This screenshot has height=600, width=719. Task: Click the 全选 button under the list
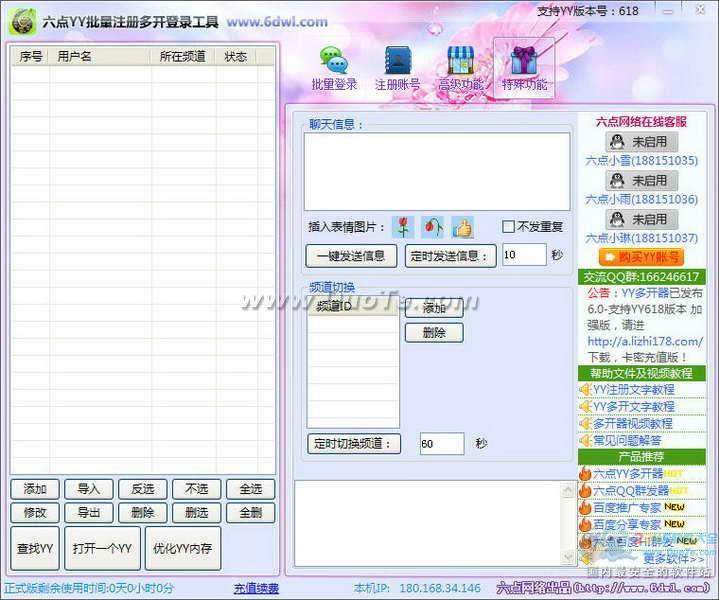[x=250, y=489]
